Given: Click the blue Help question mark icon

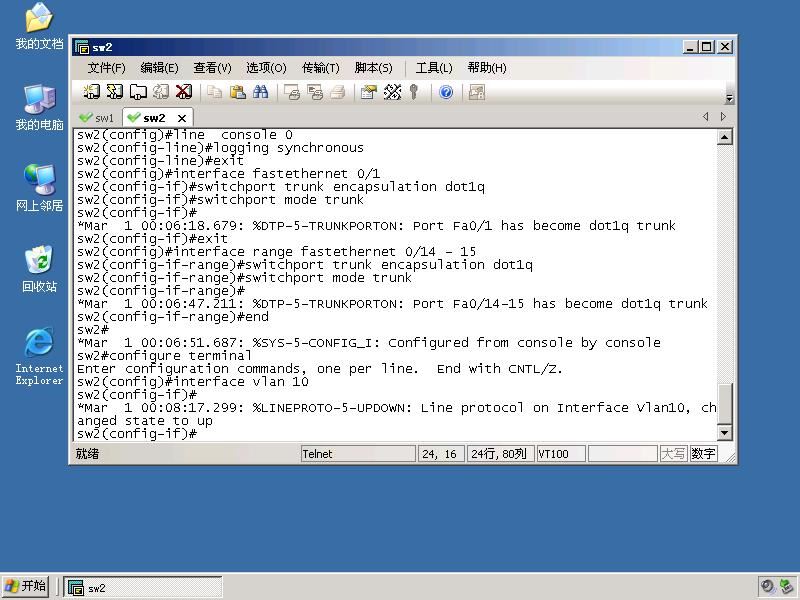Looking at the screenshot, I should click(446, 92).
